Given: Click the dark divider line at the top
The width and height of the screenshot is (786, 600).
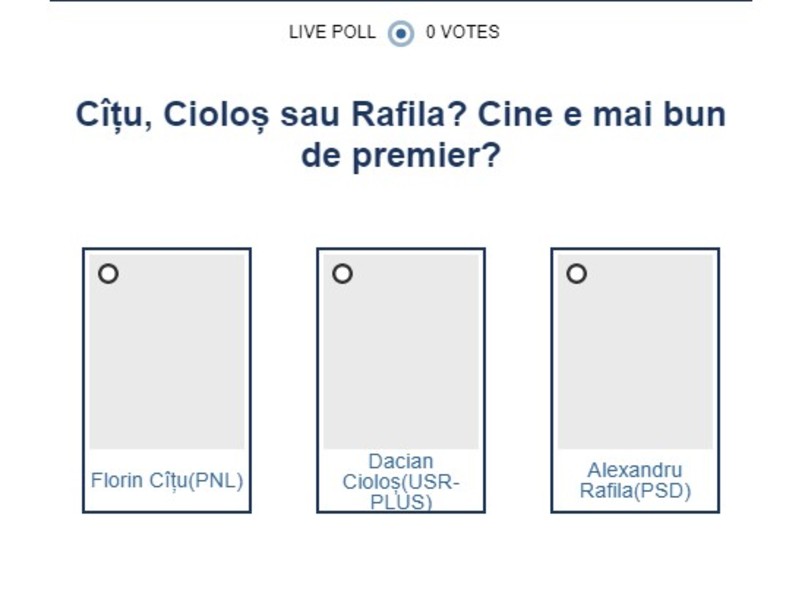Looking at the screenshot, I should [400, 1].
